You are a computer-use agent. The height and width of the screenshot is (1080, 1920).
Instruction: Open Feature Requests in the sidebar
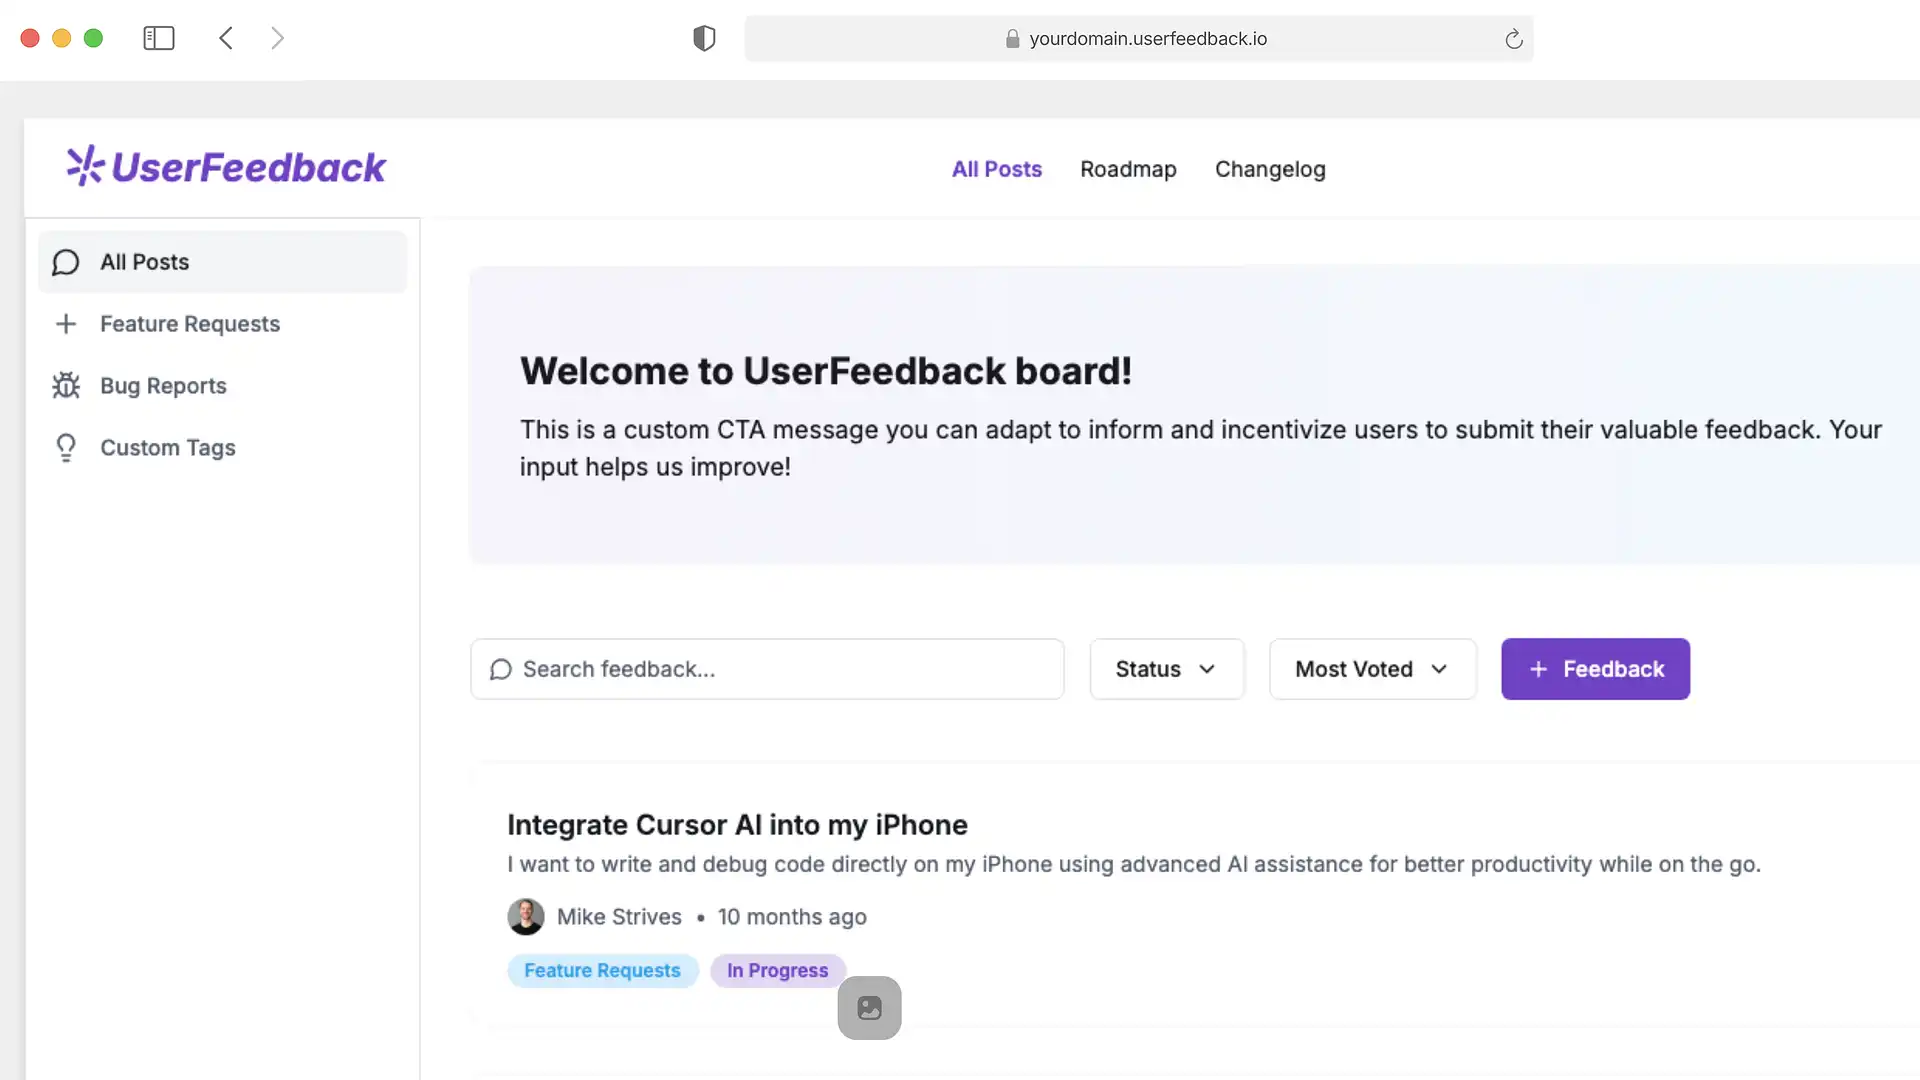click(x=189, y=324)
